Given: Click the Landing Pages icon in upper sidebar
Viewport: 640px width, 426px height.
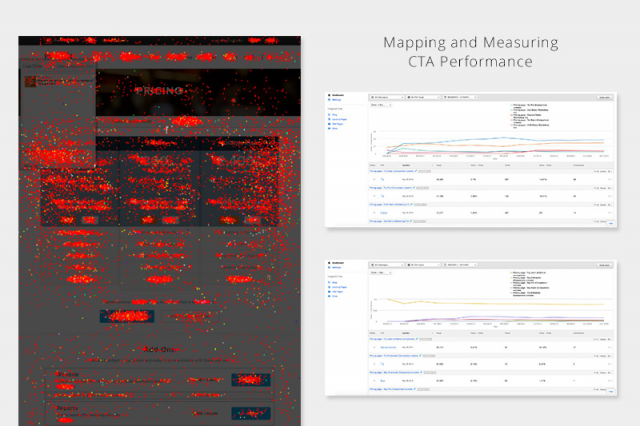Looking at the screenshot, I should (329, 118).
